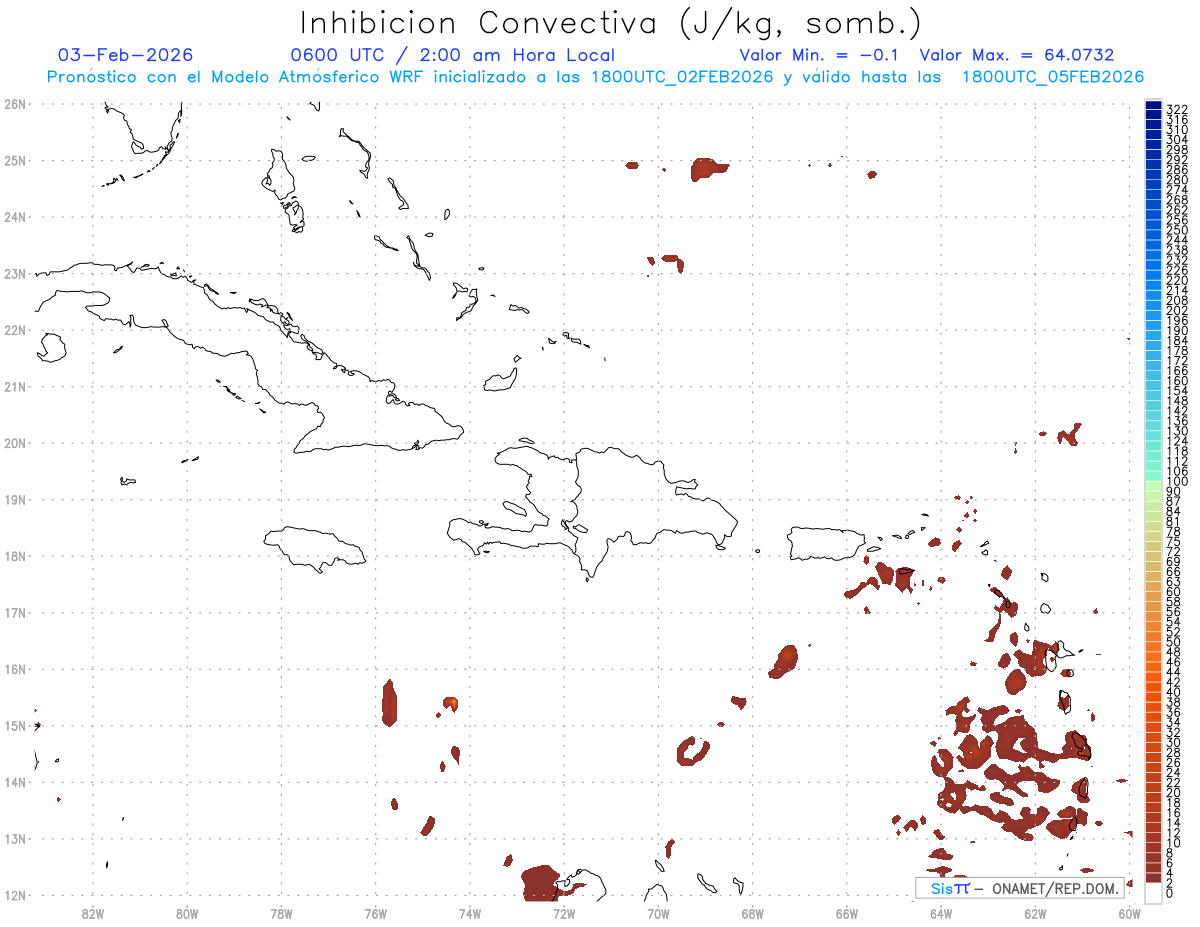Click the forecast valid-until time 1800UTC_05FEB2026
This screenshot has width=1200, height=927.
coord(1053,77)
